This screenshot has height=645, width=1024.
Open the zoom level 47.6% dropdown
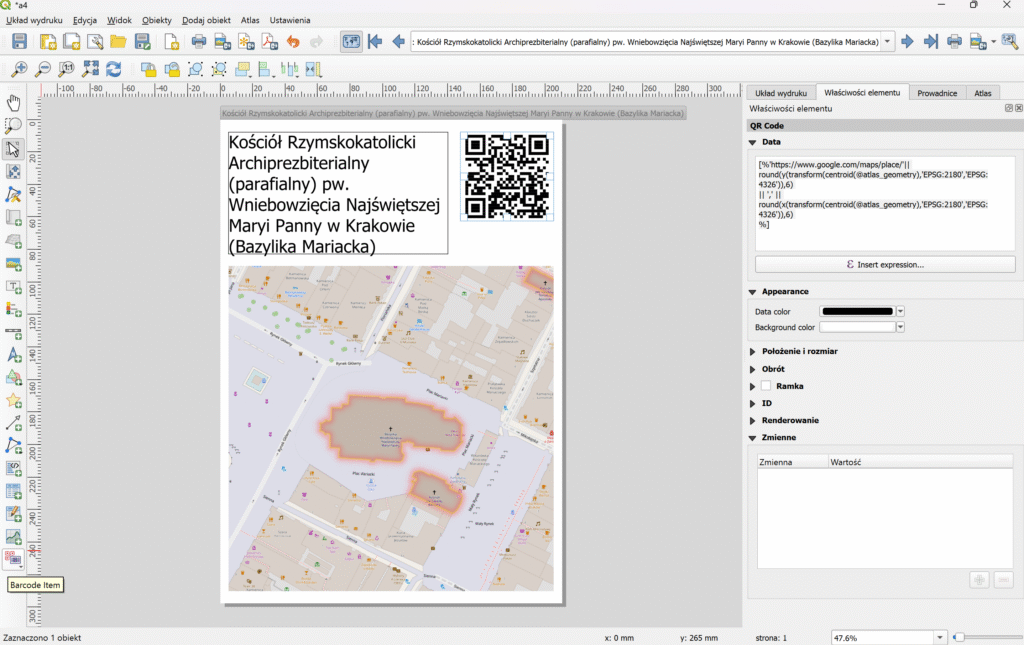tap(939, 637)
